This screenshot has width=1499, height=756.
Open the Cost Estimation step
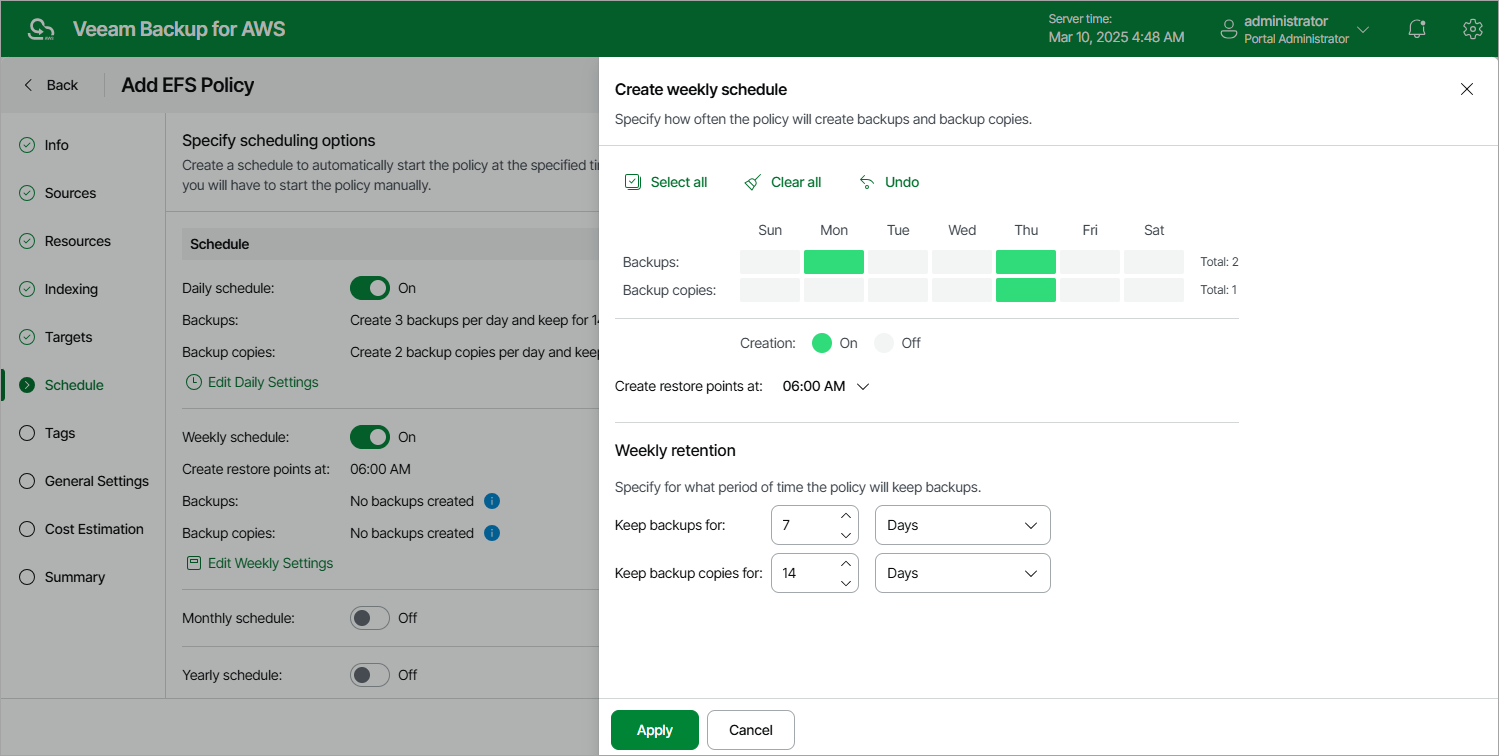[94, 529]
